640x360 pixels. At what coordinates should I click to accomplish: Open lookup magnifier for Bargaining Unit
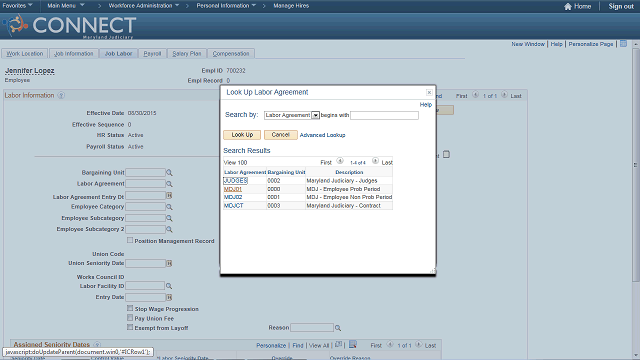[x=169, y=173]
